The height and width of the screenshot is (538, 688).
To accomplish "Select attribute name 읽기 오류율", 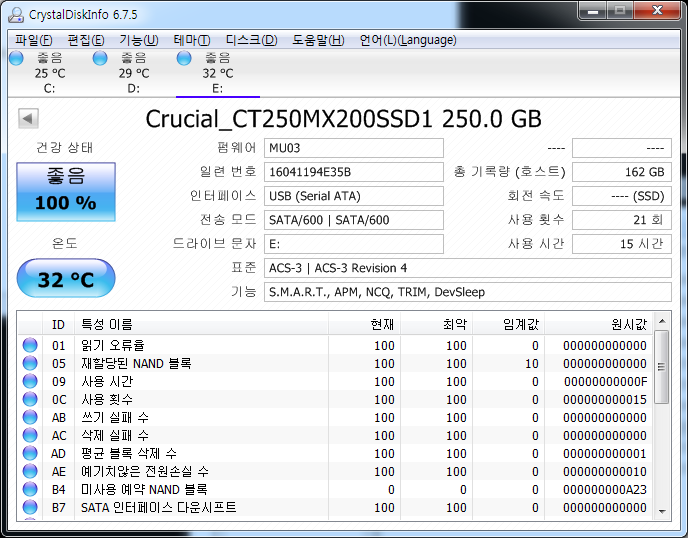I will tap(113, 345).
